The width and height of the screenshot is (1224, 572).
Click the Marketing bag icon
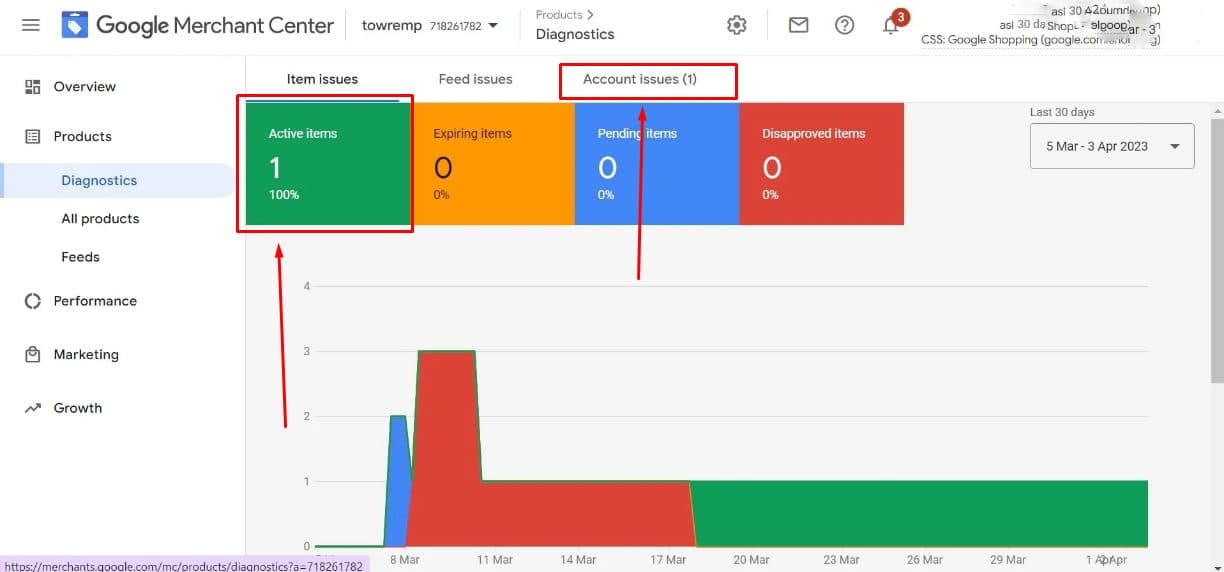pyautogui.click(x=33, y=355)
